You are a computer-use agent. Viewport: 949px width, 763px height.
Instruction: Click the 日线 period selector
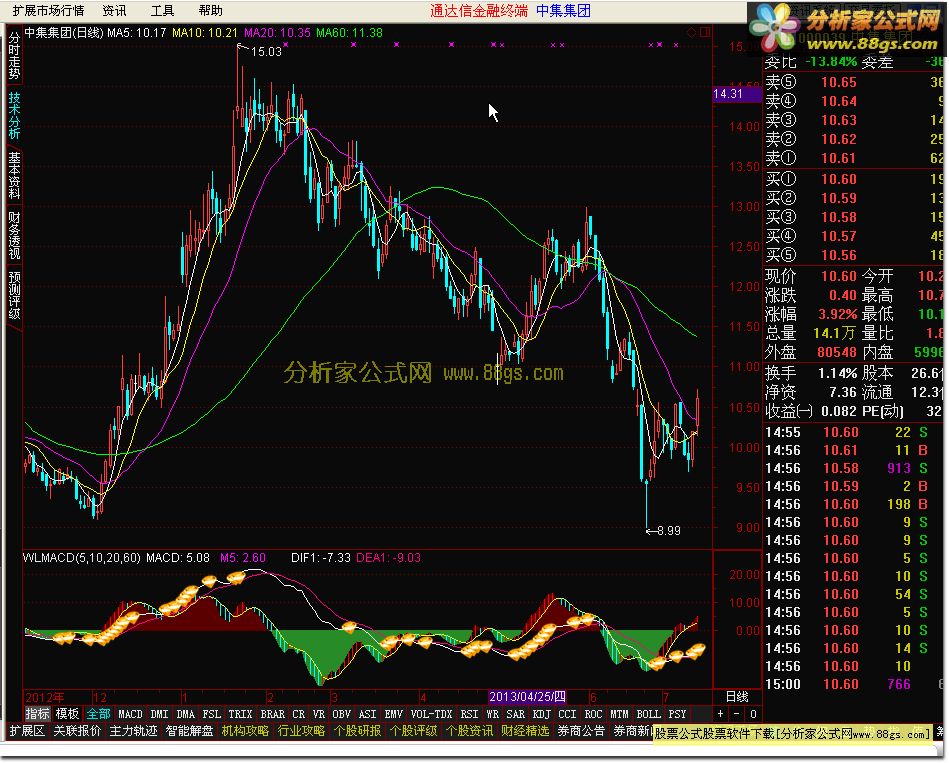coord(737,696)
